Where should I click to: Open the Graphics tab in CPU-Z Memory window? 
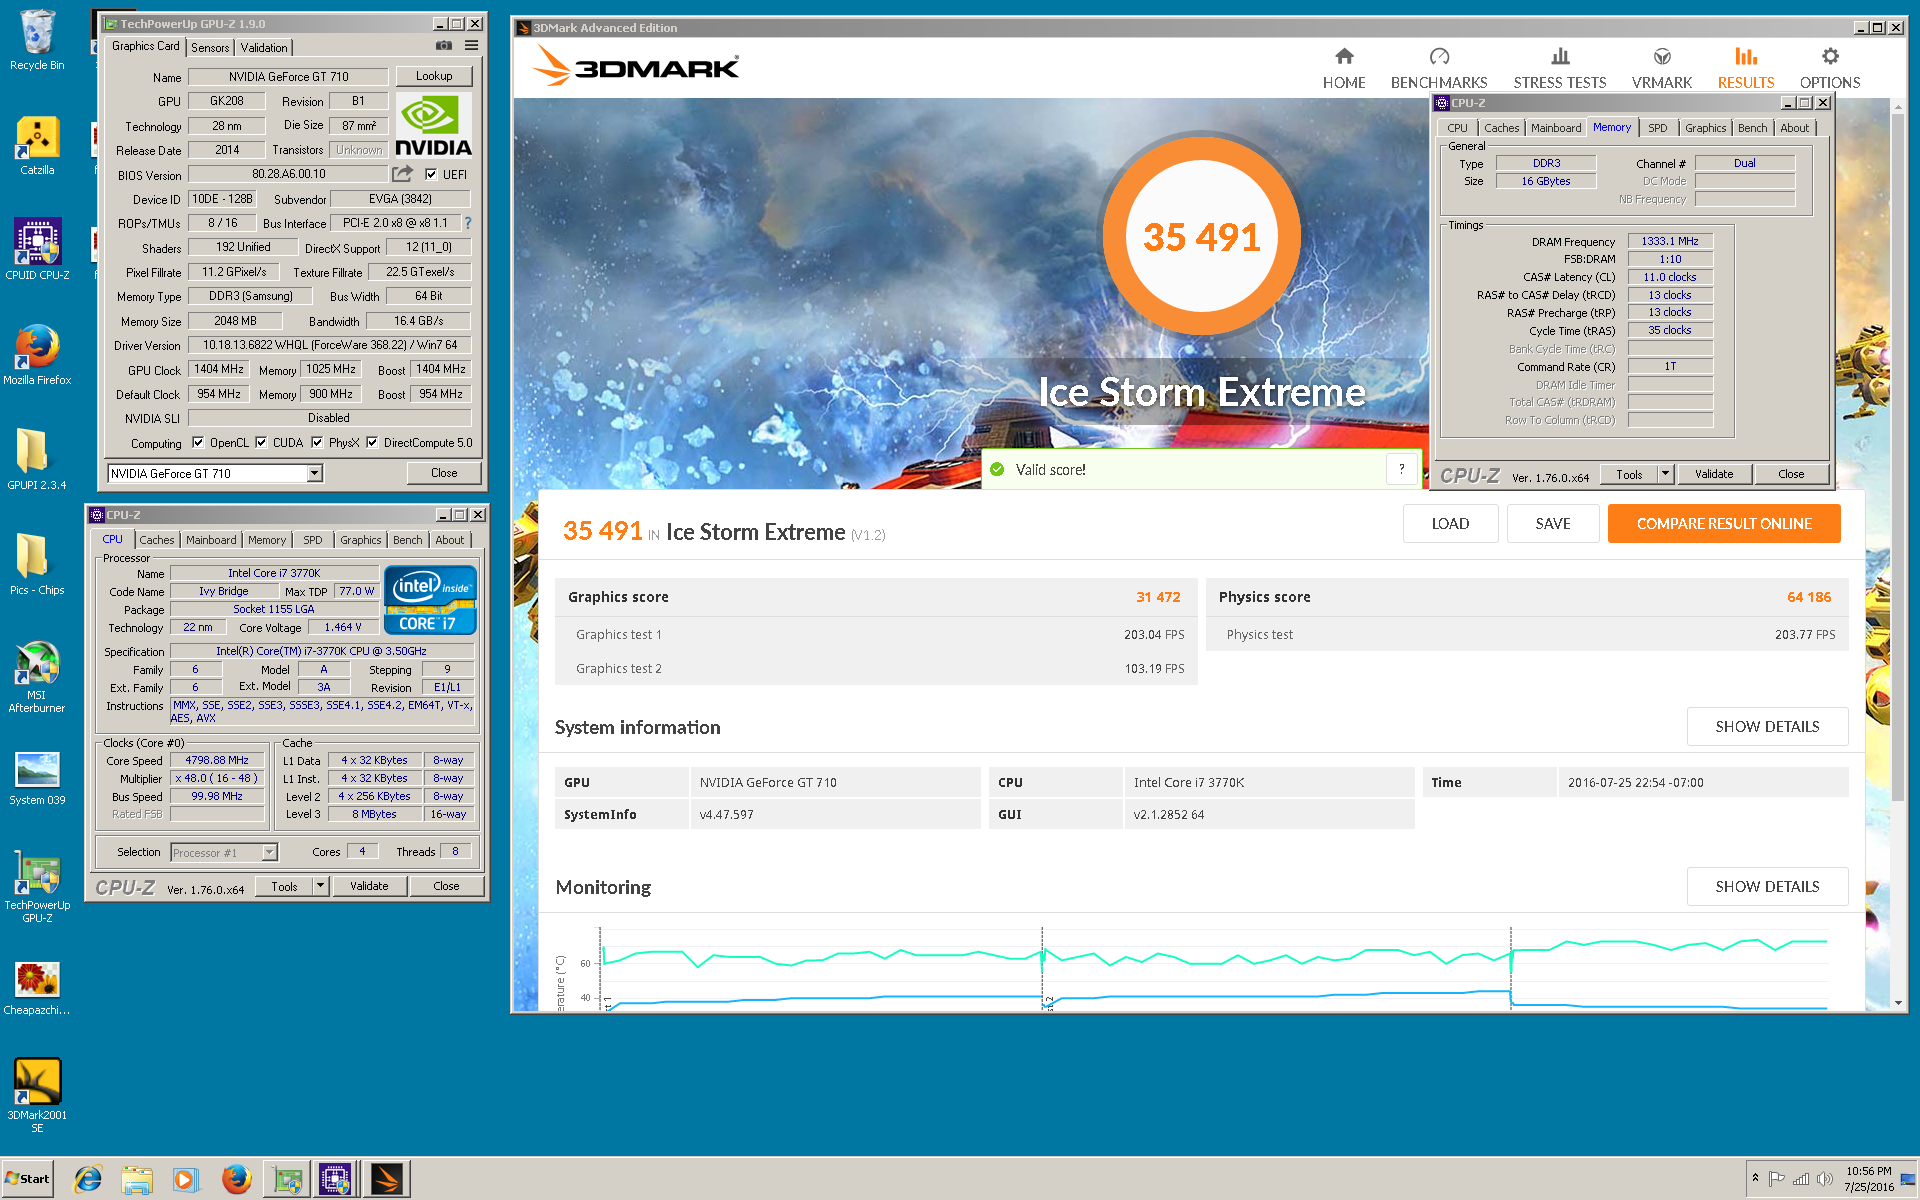pyautogui.click(x=1705, y=128)
